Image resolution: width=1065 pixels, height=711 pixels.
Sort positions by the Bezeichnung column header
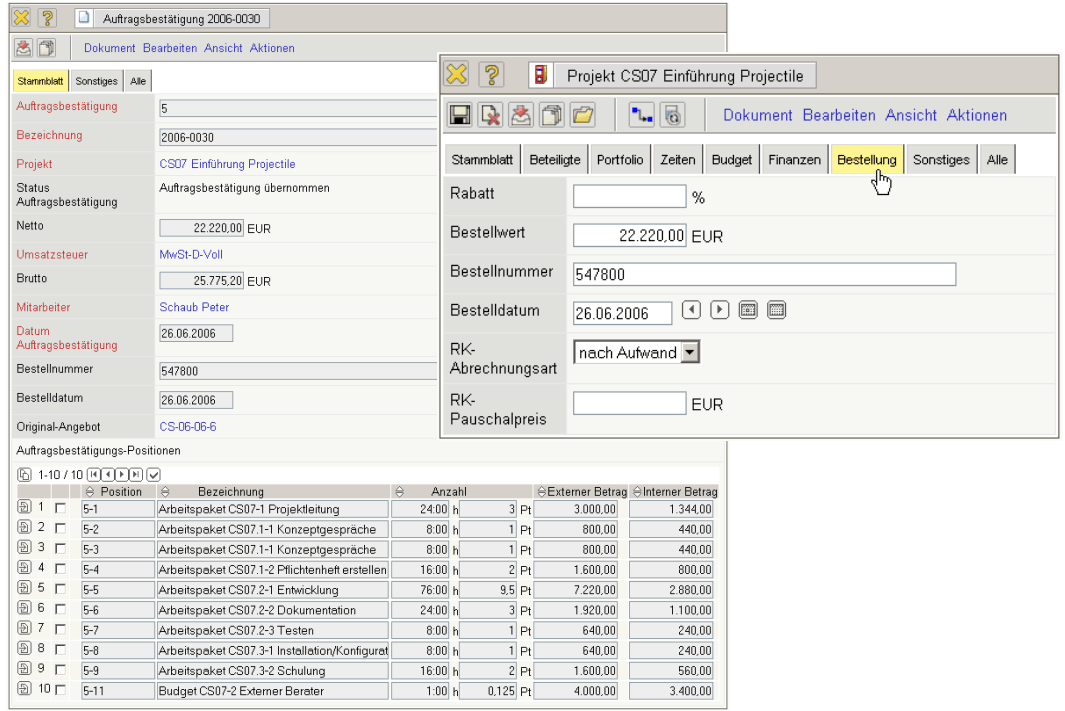click(x=230, y=492)
